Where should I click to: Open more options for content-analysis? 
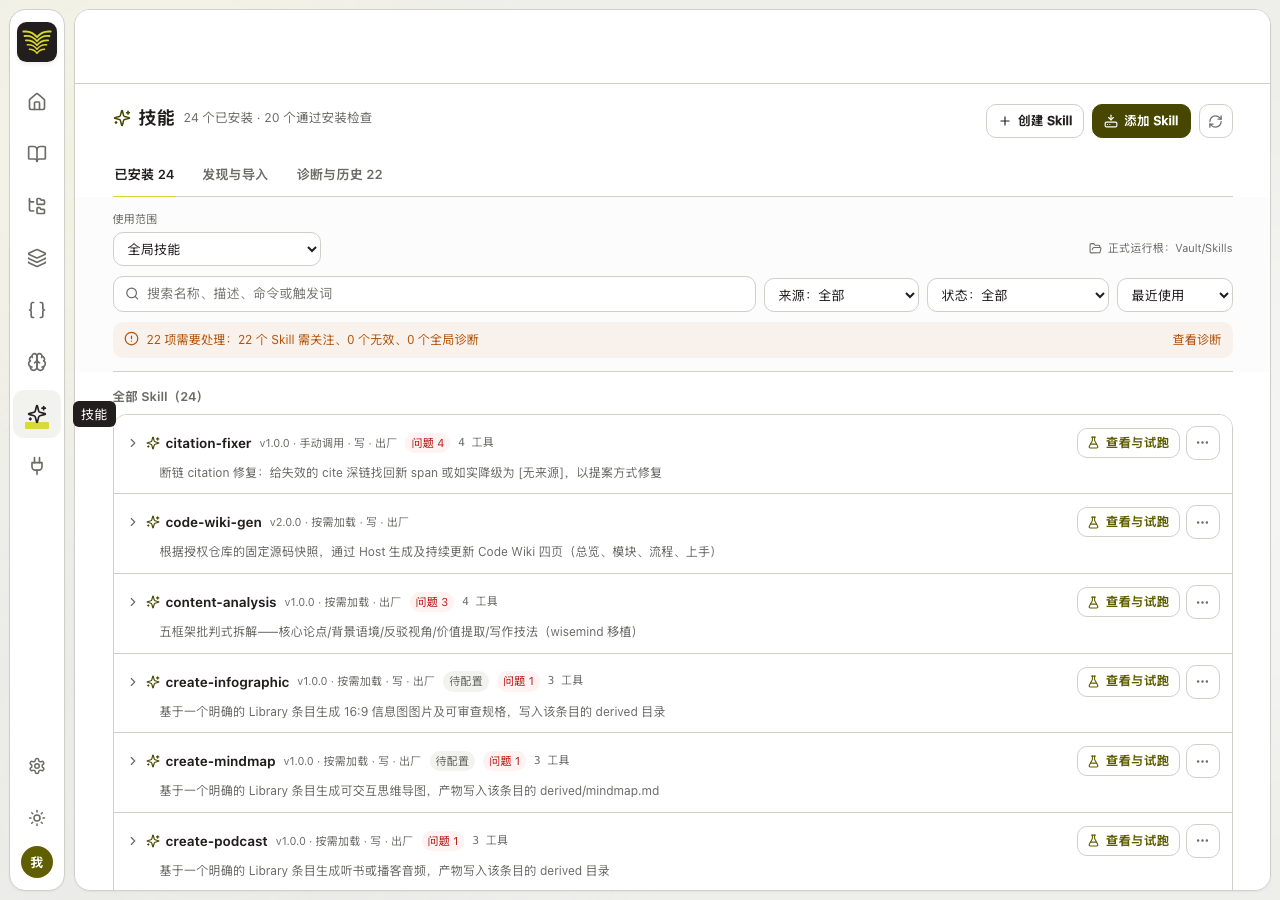pos(1203,602)
